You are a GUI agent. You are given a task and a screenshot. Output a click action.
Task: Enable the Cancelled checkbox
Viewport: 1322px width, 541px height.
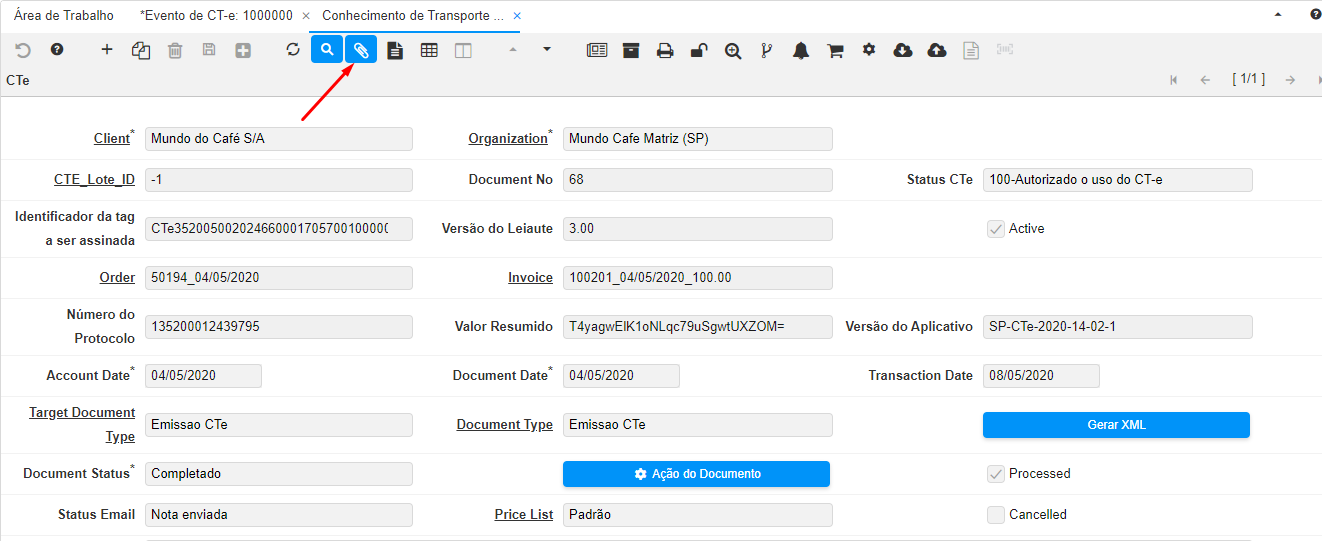click(x=996, y=515)
